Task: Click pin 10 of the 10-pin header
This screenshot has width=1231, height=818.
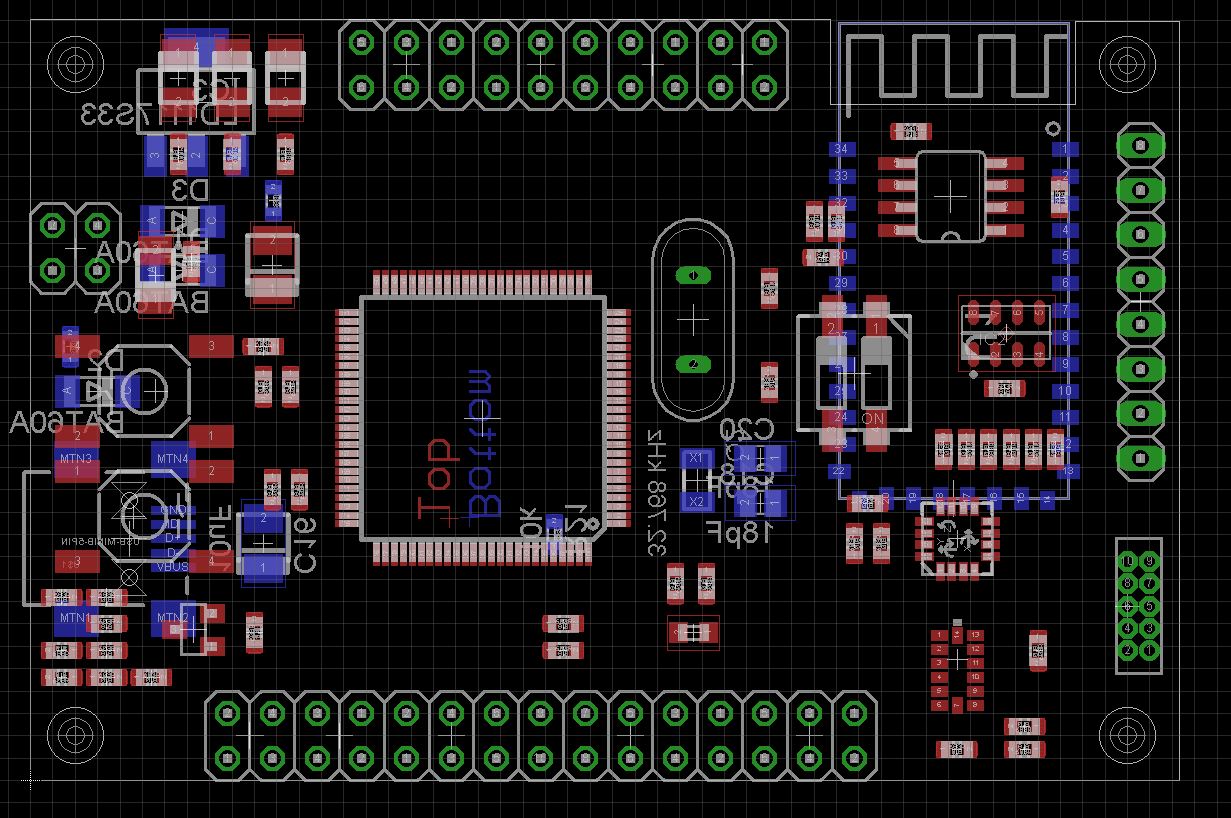Action: coord(1127,561)
